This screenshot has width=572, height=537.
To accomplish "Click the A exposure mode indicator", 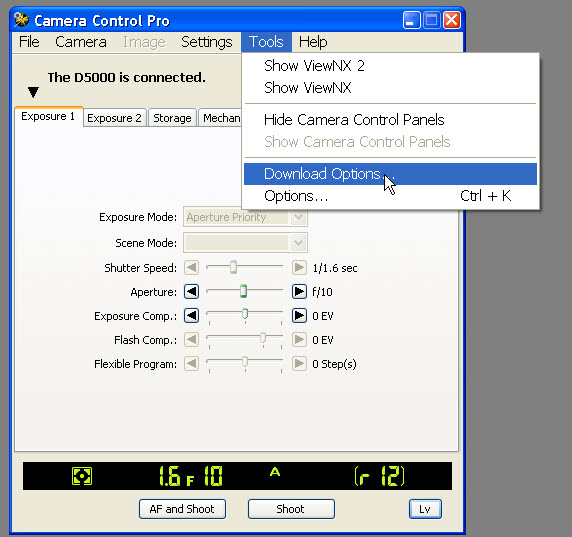I will coord(275,472).
